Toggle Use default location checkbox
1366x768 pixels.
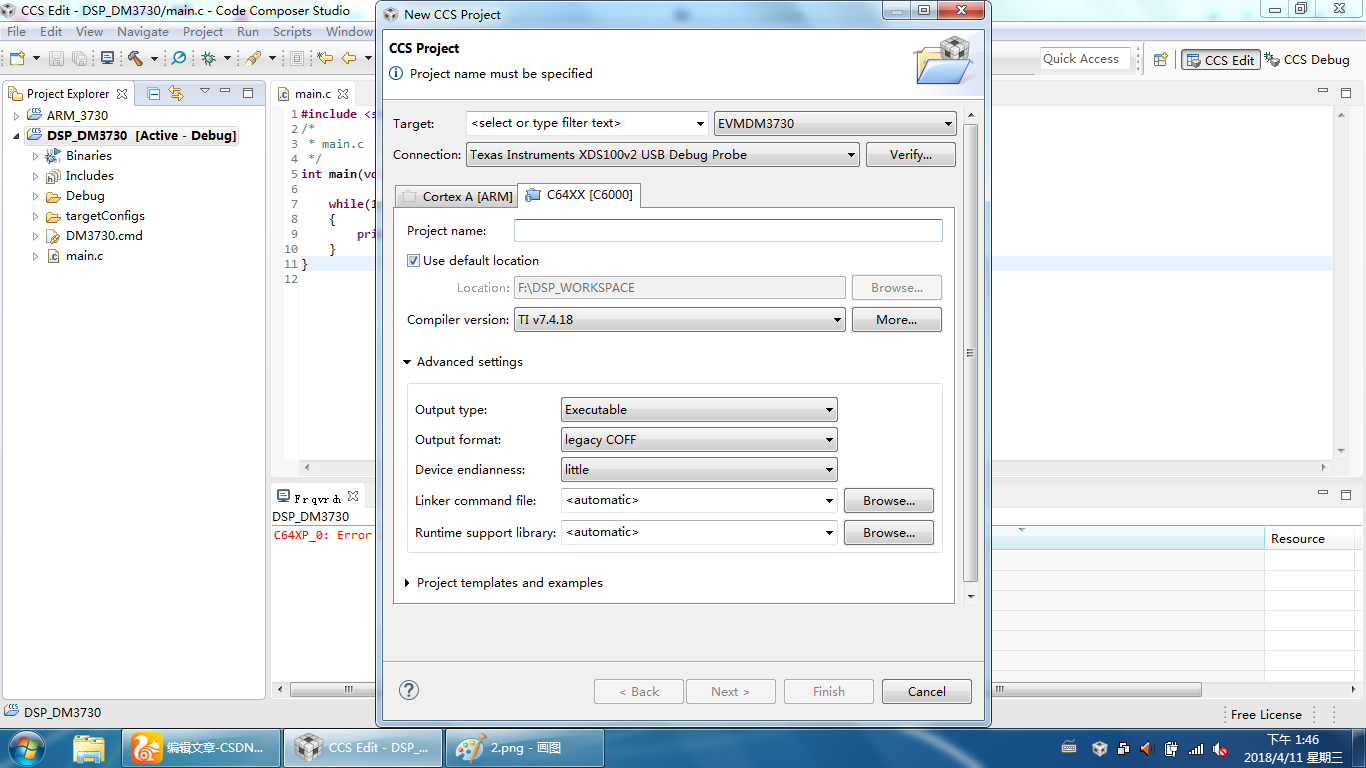click(413, 260)
